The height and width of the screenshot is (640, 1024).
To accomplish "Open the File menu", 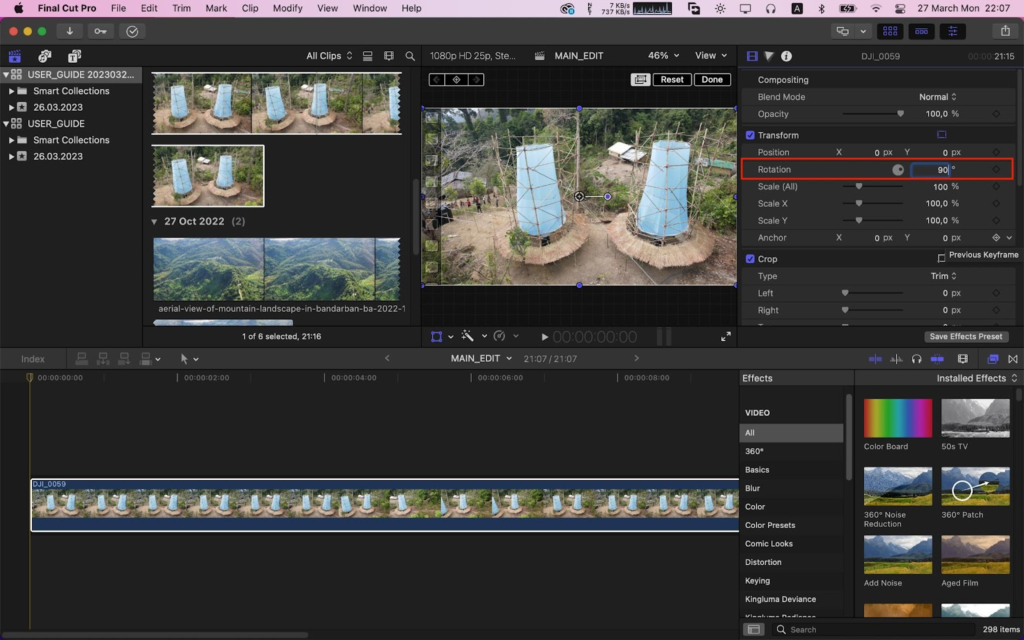I will pyautogui.click(x=118, y=8).
